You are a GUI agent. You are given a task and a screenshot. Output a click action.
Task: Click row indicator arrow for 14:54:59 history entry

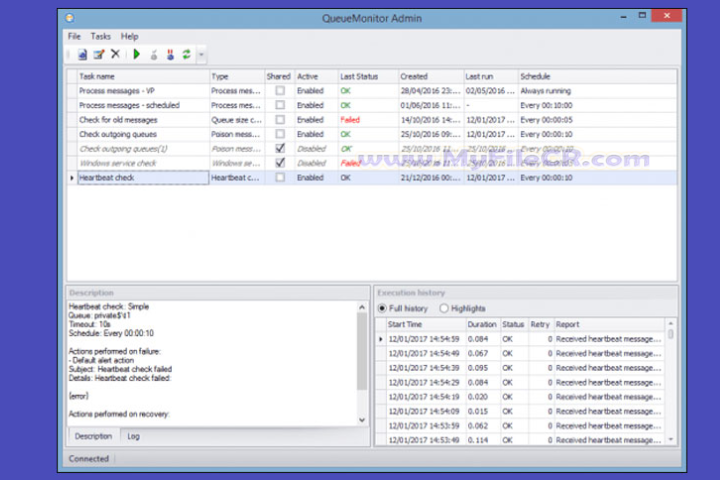381,339
